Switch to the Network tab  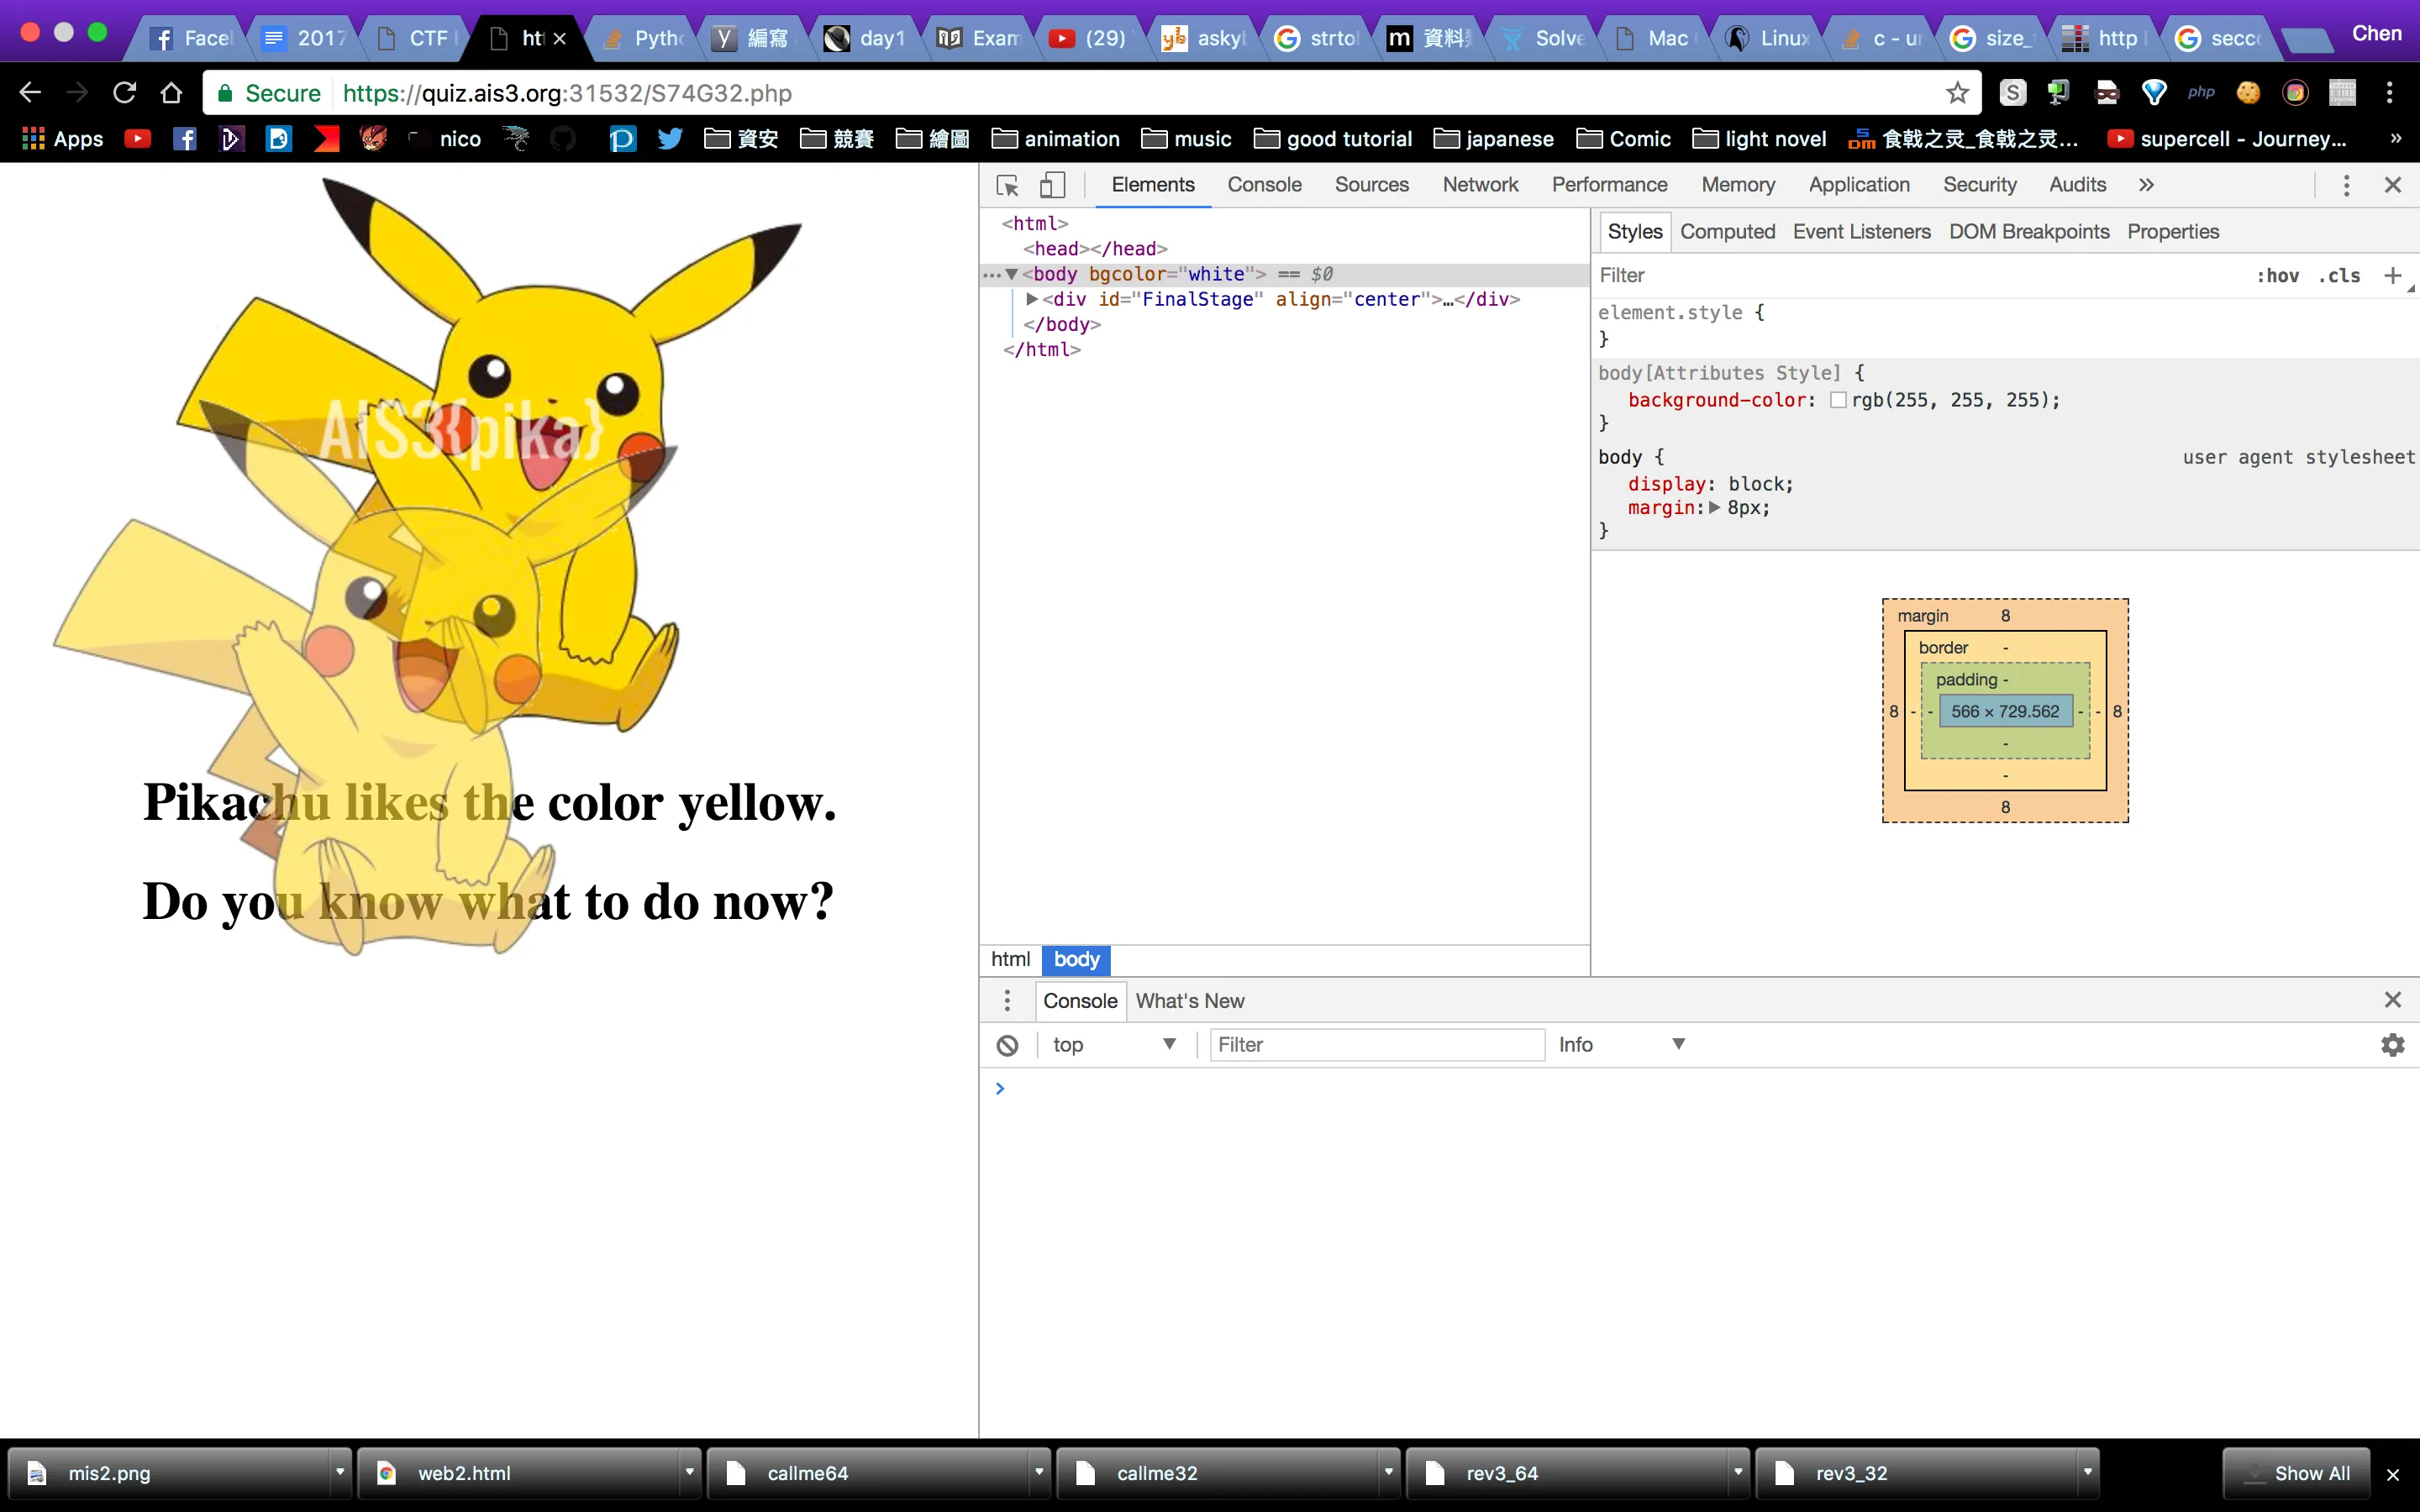point(1480,185)
